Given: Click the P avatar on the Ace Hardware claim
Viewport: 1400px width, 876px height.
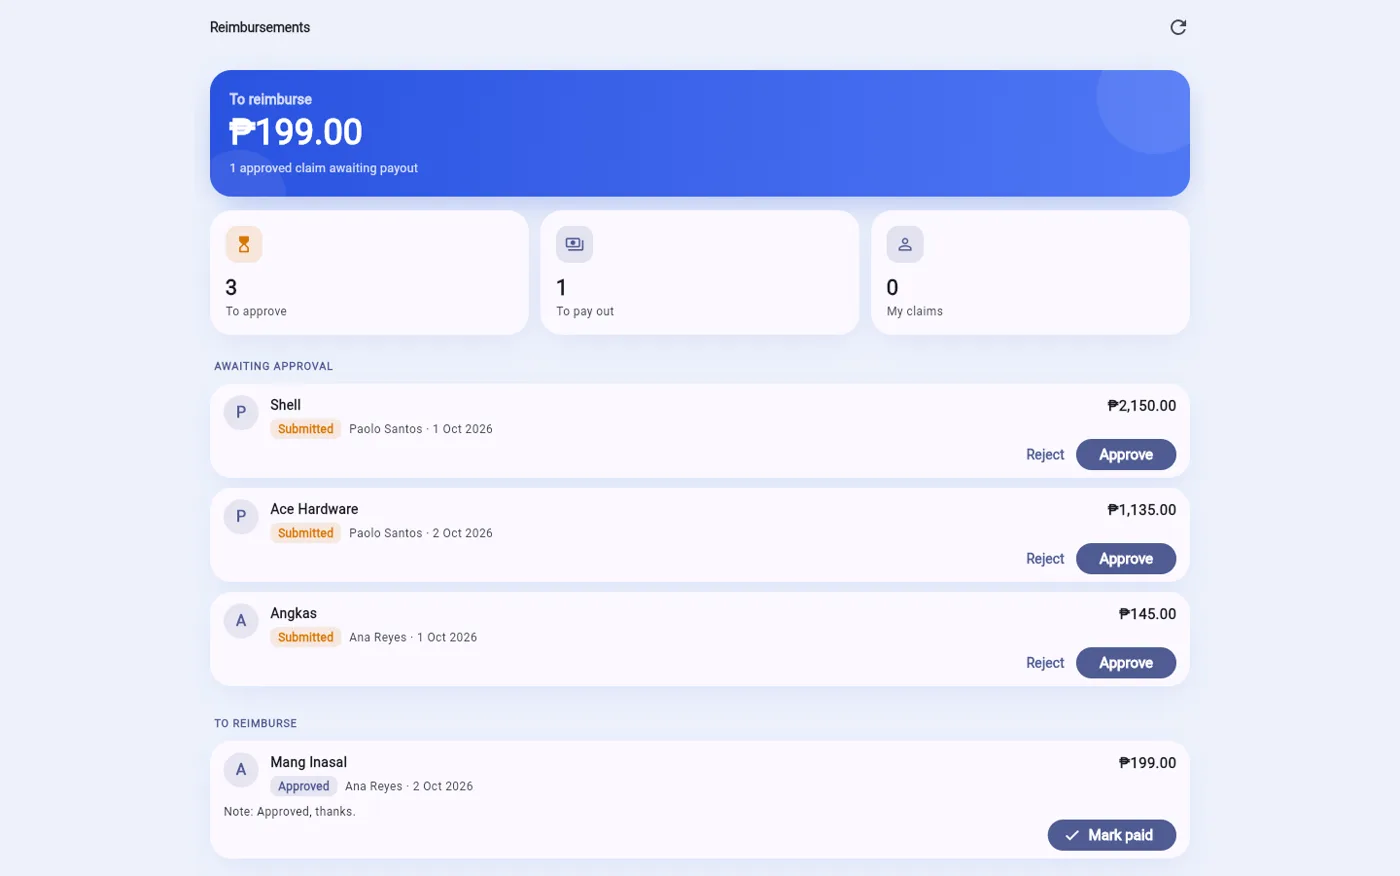Looking at the screenshot, I should coord(241,516).
